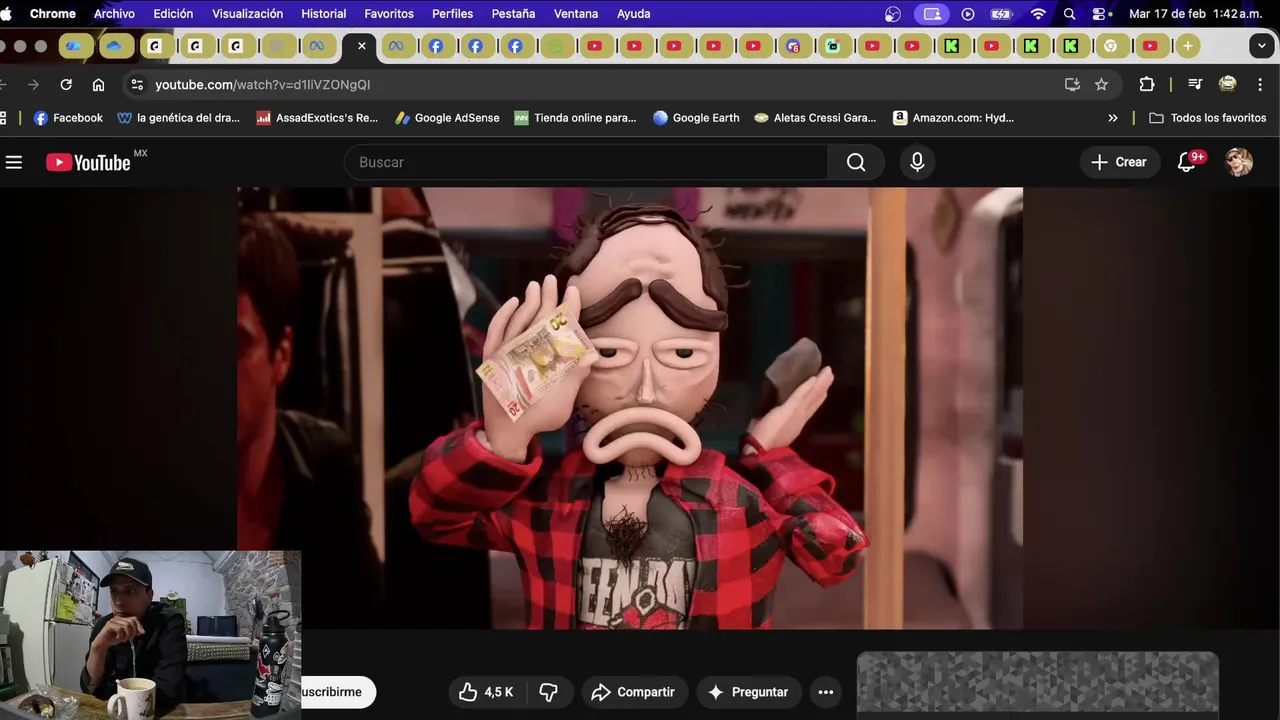
Task: Open a new tab with plus button
Action: [1187, 46]
